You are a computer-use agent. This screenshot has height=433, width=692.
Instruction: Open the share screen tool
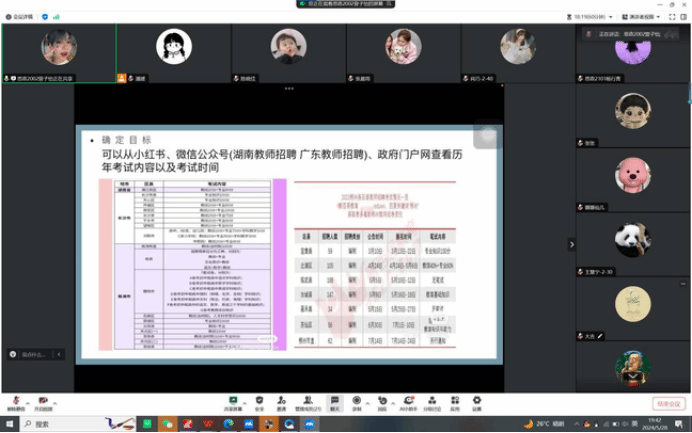click(232, 400)
